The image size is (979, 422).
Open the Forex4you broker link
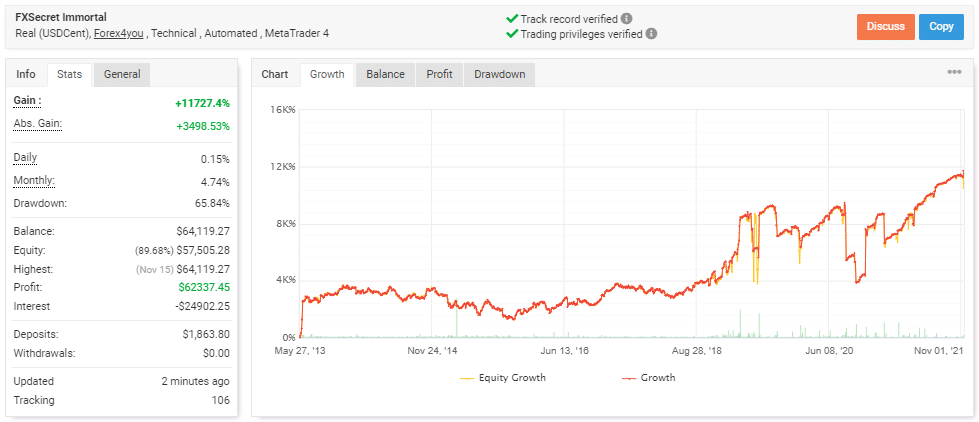[x=118, y=33]
